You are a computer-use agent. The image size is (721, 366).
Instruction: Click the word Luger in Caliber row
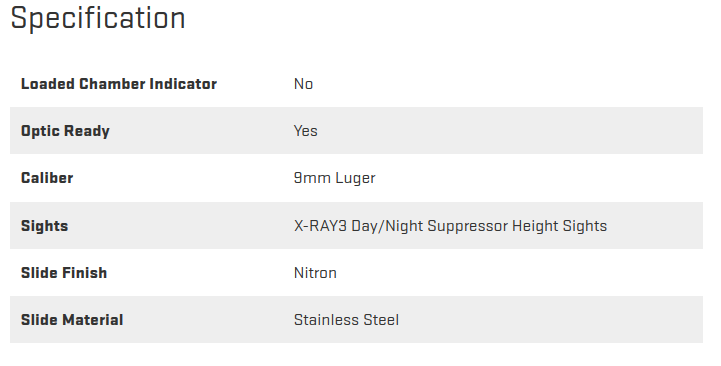click(x=355, y=178)
